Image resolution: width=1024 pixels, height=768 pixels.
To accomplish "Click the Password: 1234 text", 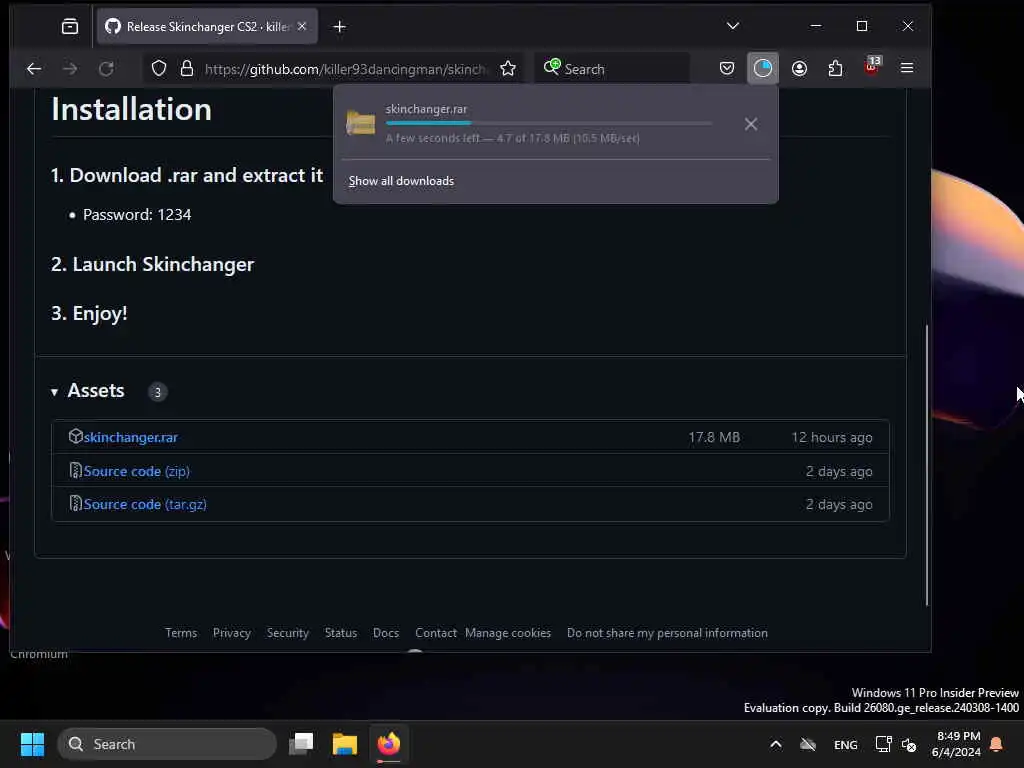I will click(137, 215).
